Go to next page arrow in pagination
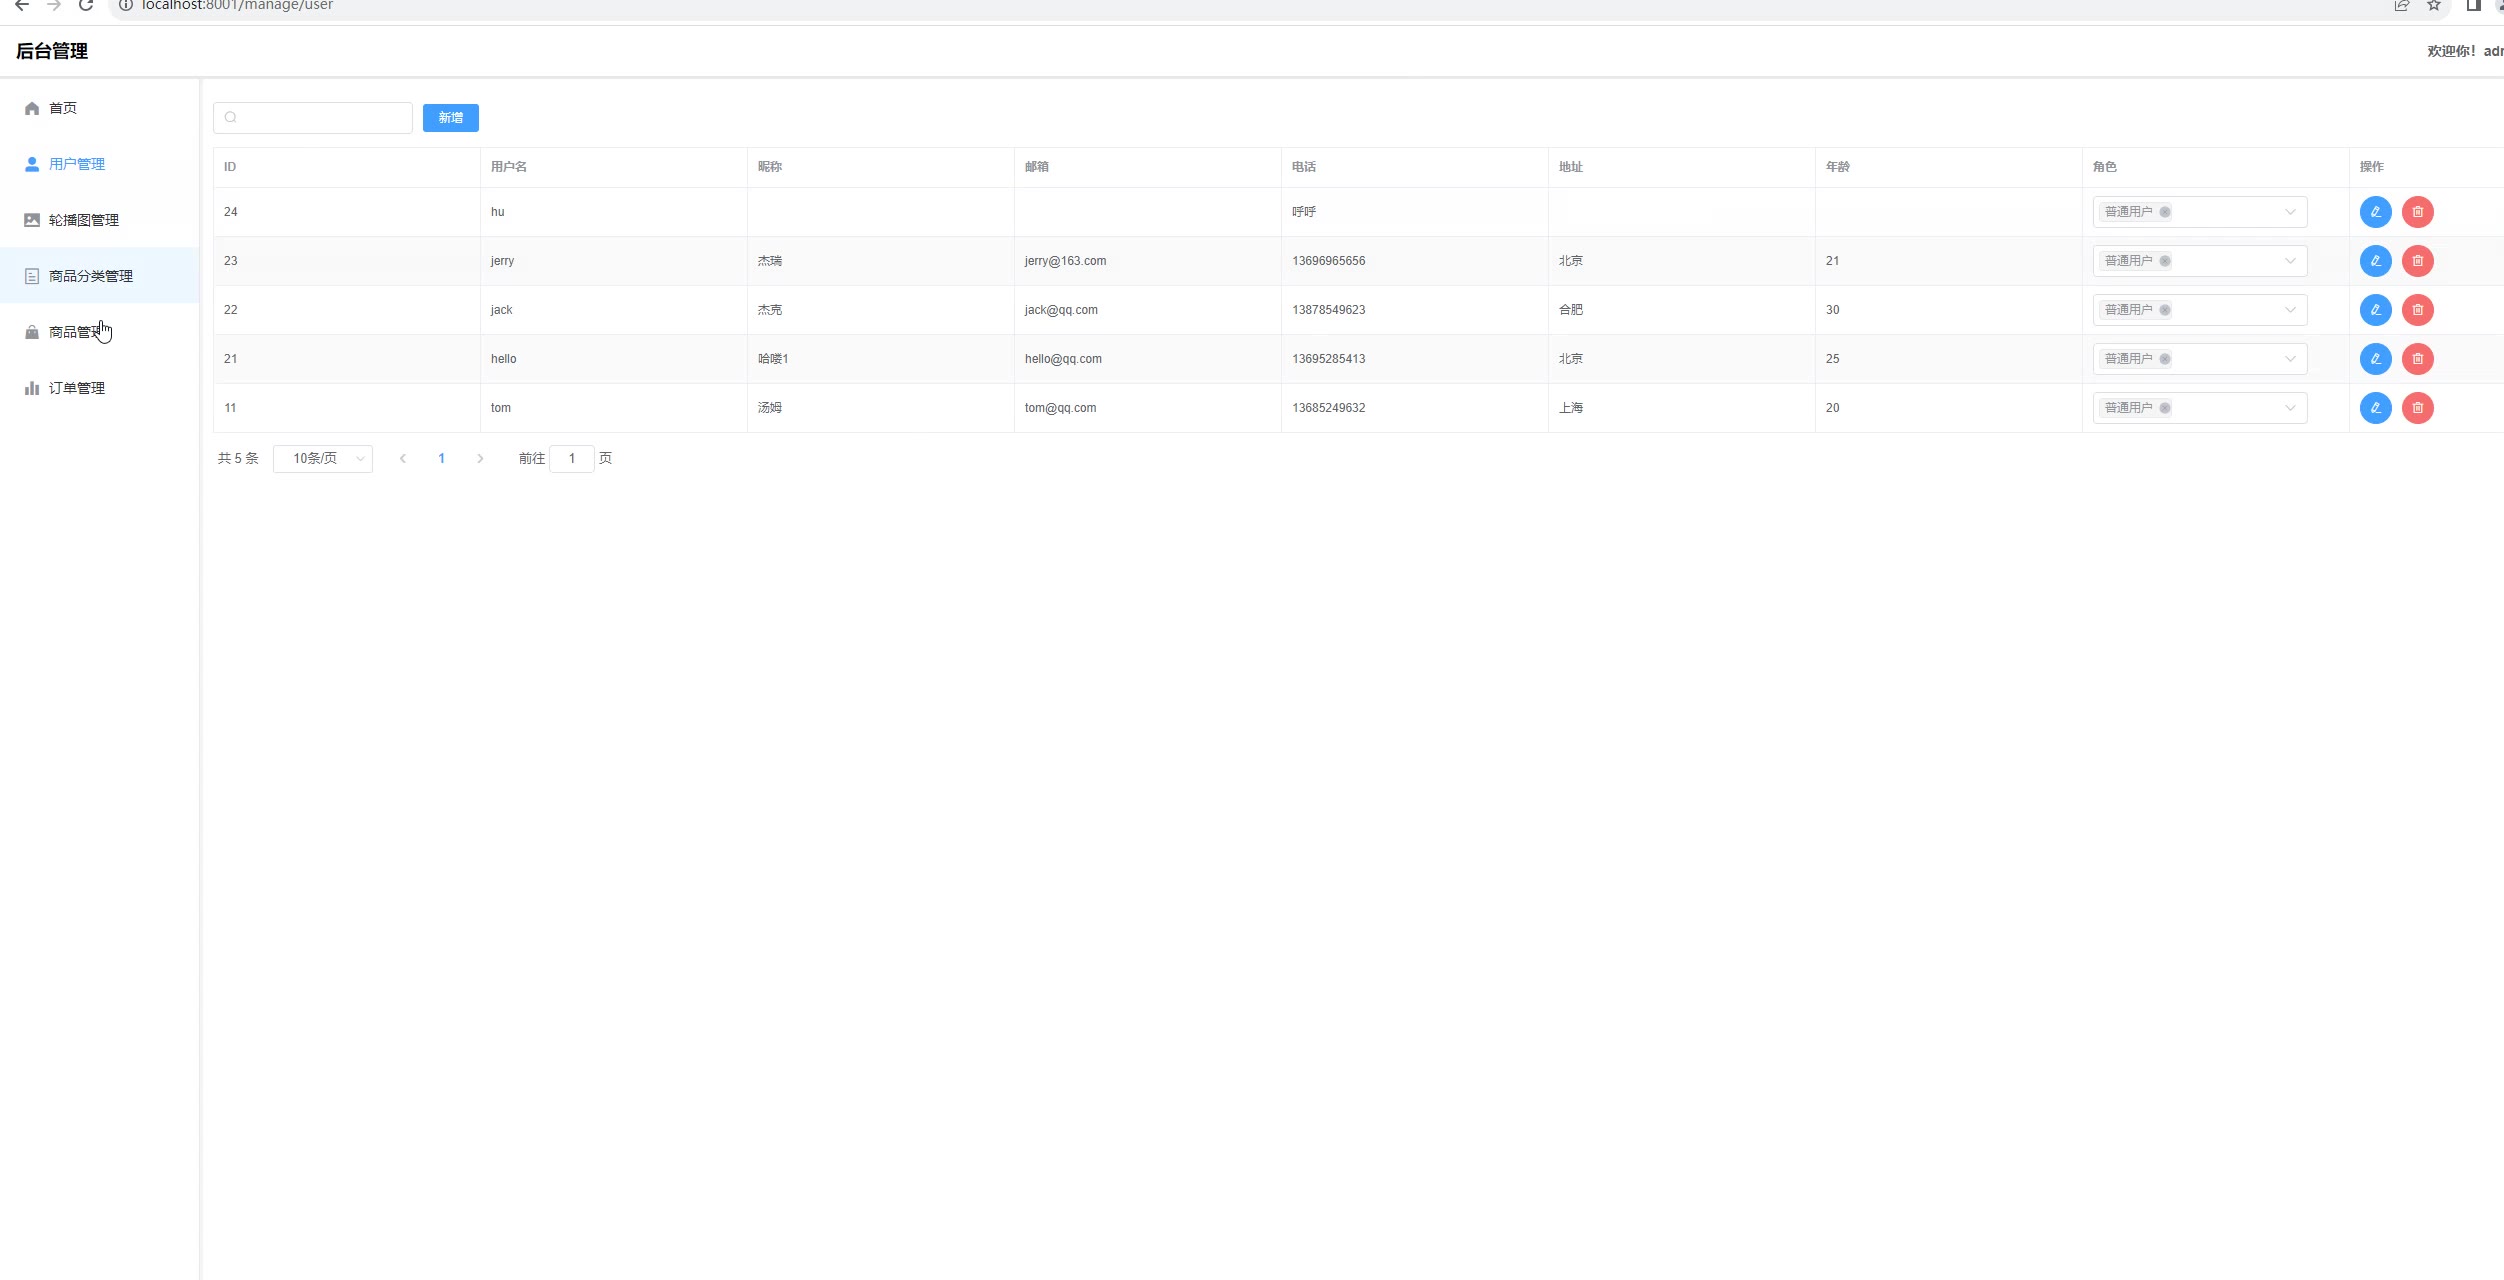The image size is (2504, 1280). 480,459
